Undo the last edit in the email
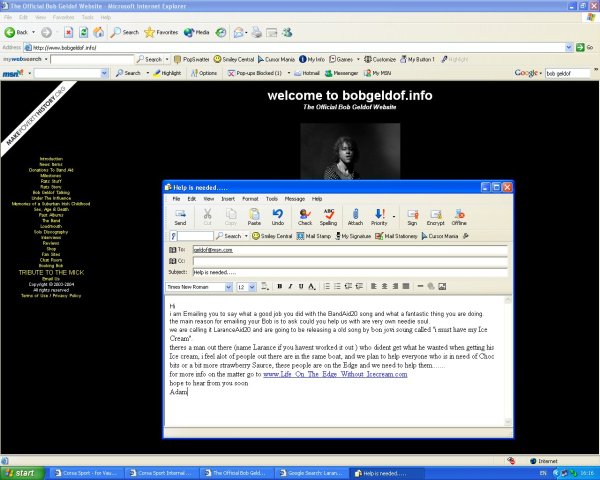This screenshot has width=600, height=480. (x=277, y=216)
